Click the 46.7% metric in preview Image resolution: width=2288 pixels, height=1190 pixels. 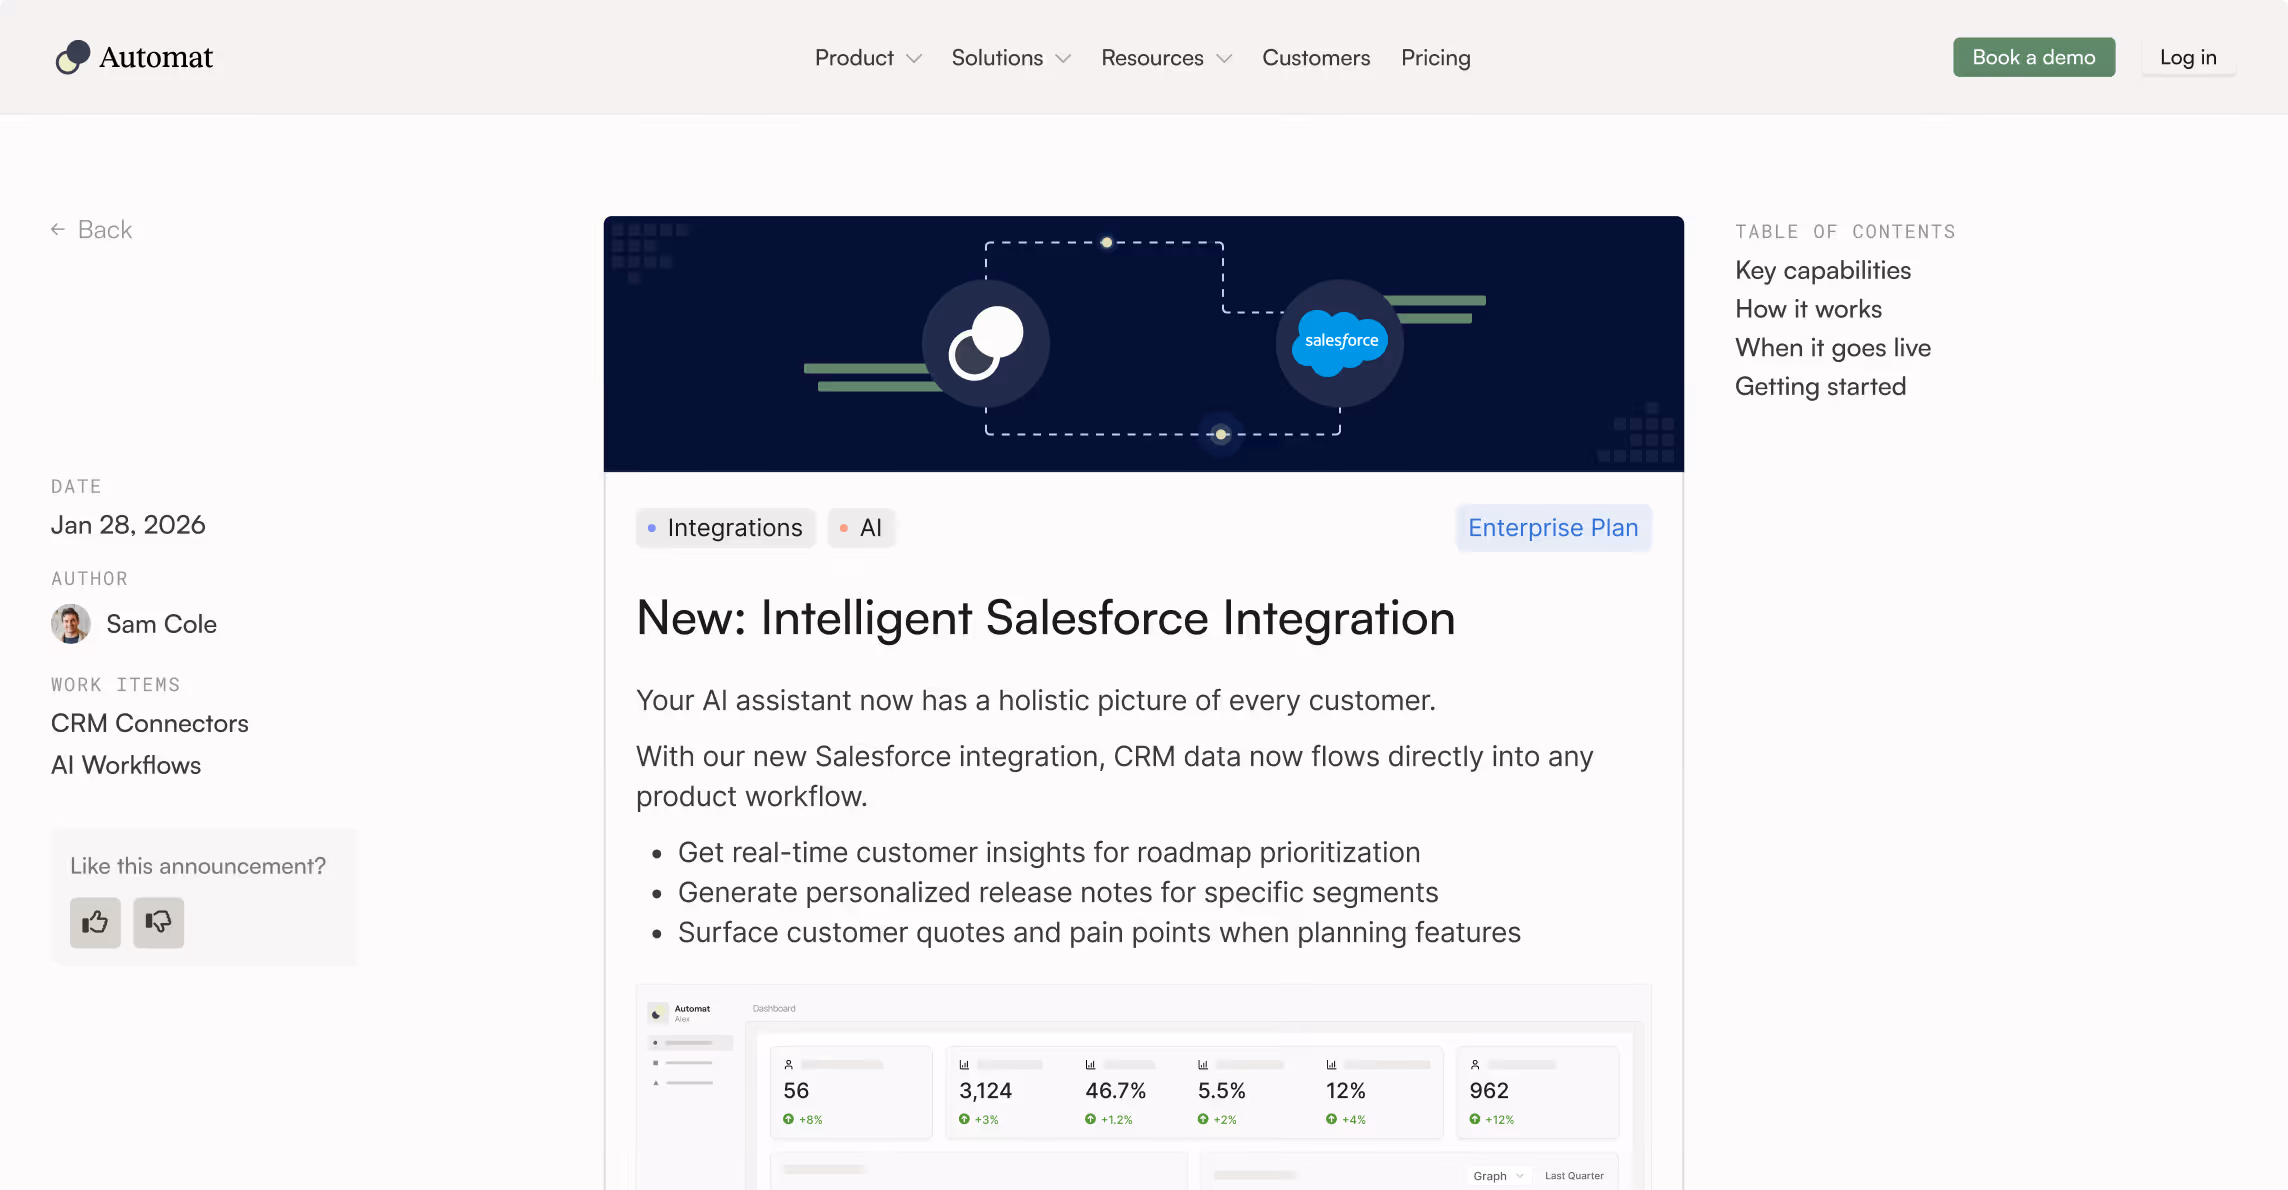pos(1115,1091)
